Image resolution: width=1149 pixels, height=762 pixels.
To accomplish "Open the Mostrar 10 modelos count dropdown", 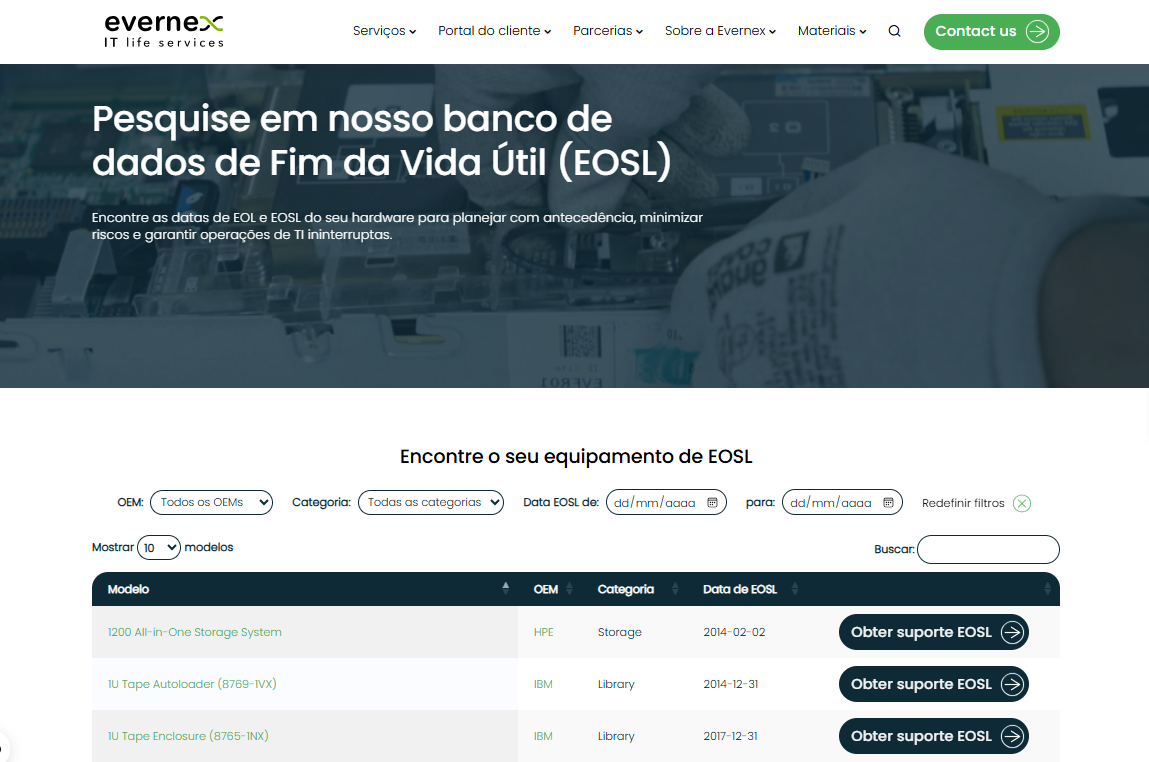I will coord(158,548).
